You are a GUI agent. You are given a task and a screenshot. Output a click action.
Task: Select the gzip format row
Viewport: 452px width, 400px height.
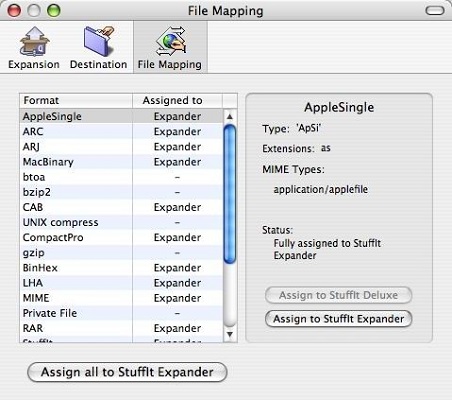click(121, 253)
